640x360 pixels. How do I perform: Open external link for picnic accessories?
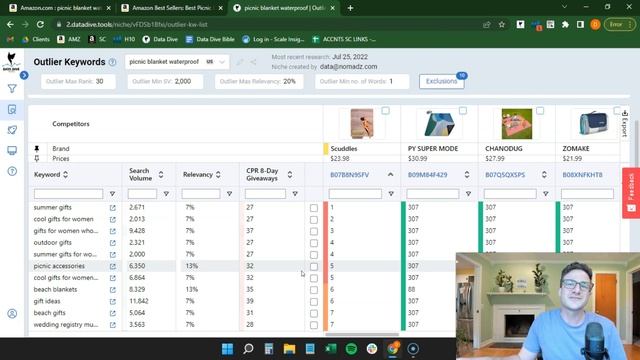tap(113, 267)
